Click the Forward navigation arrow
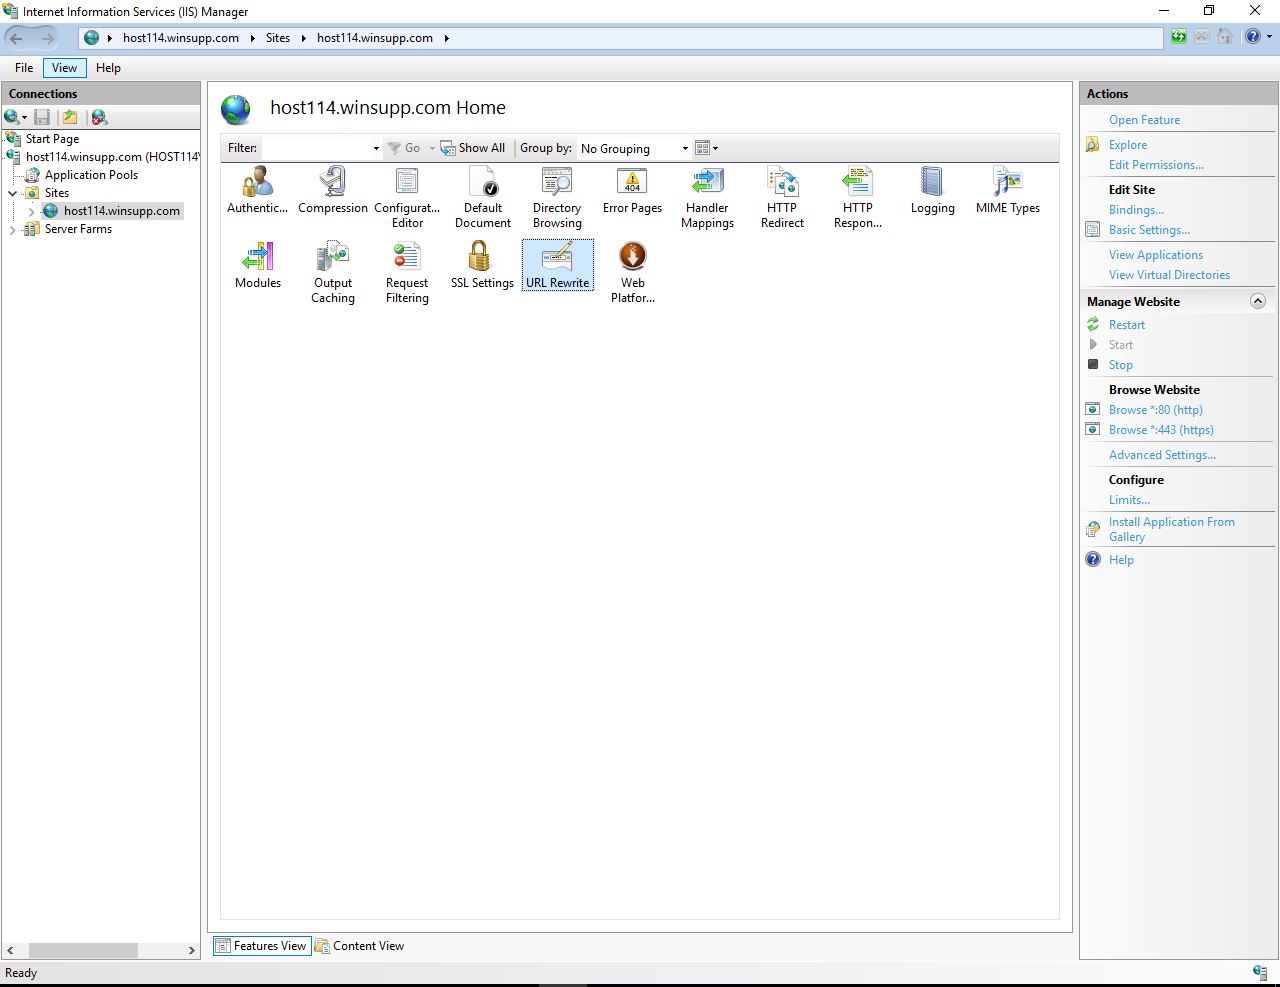Screen dimensions: 1280x987 point(48,38)
